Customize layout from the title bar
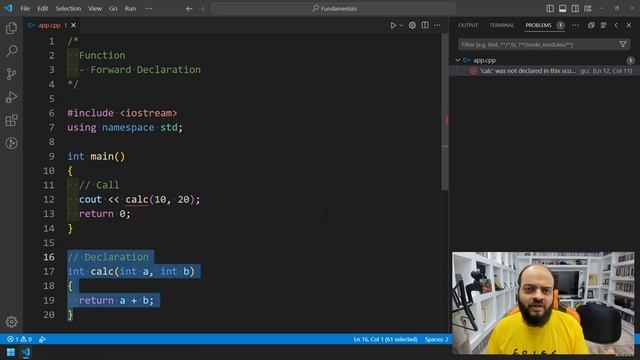The width and height of the screenshot is (640, 360). [x=588, y=9]
